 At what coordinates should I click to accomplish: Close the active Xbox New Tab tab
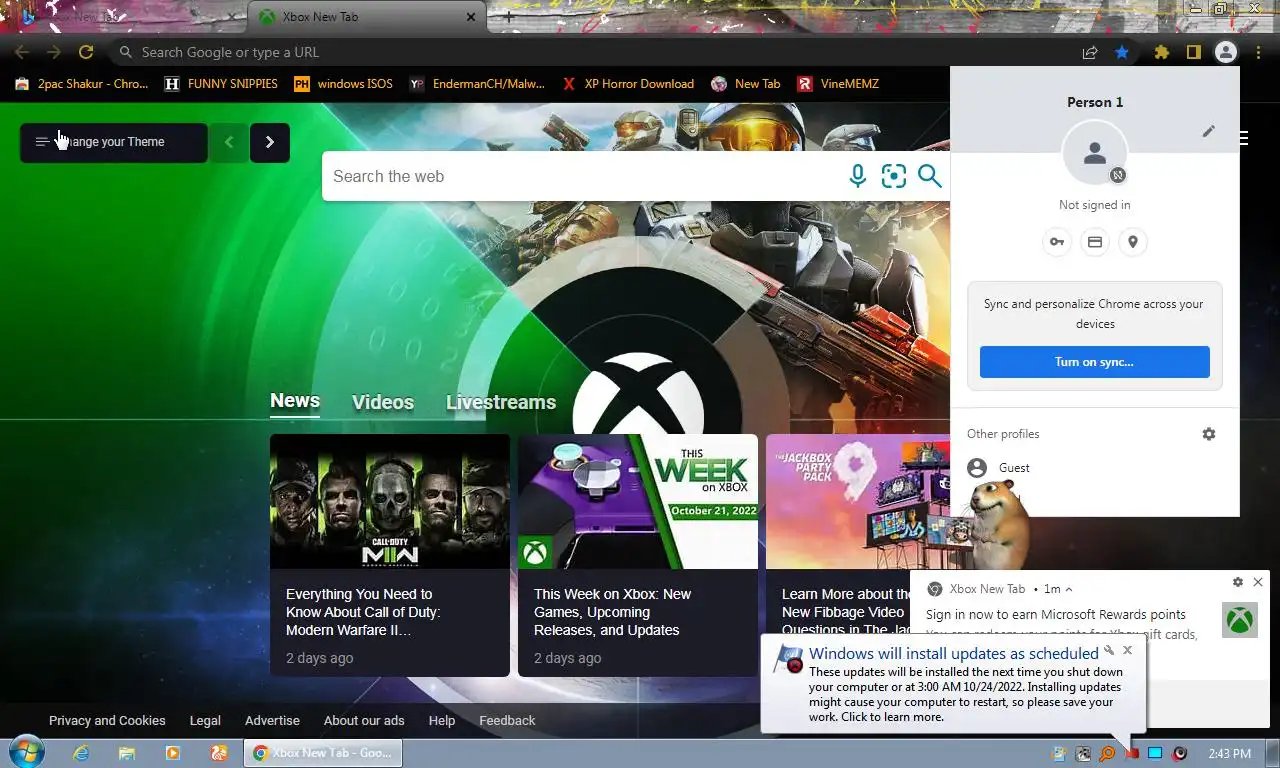pos(471,17)
